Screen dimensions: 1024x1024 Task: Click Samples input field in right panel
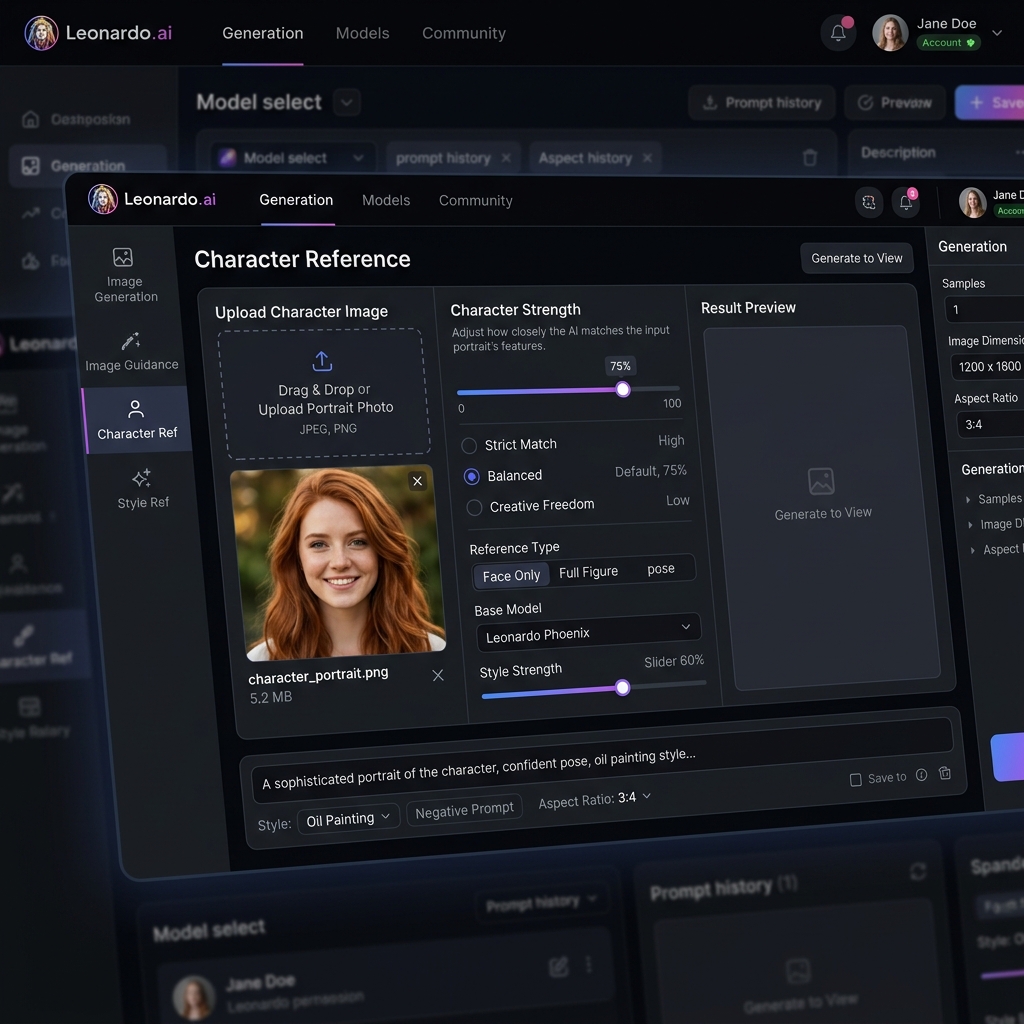click(984, 310)
